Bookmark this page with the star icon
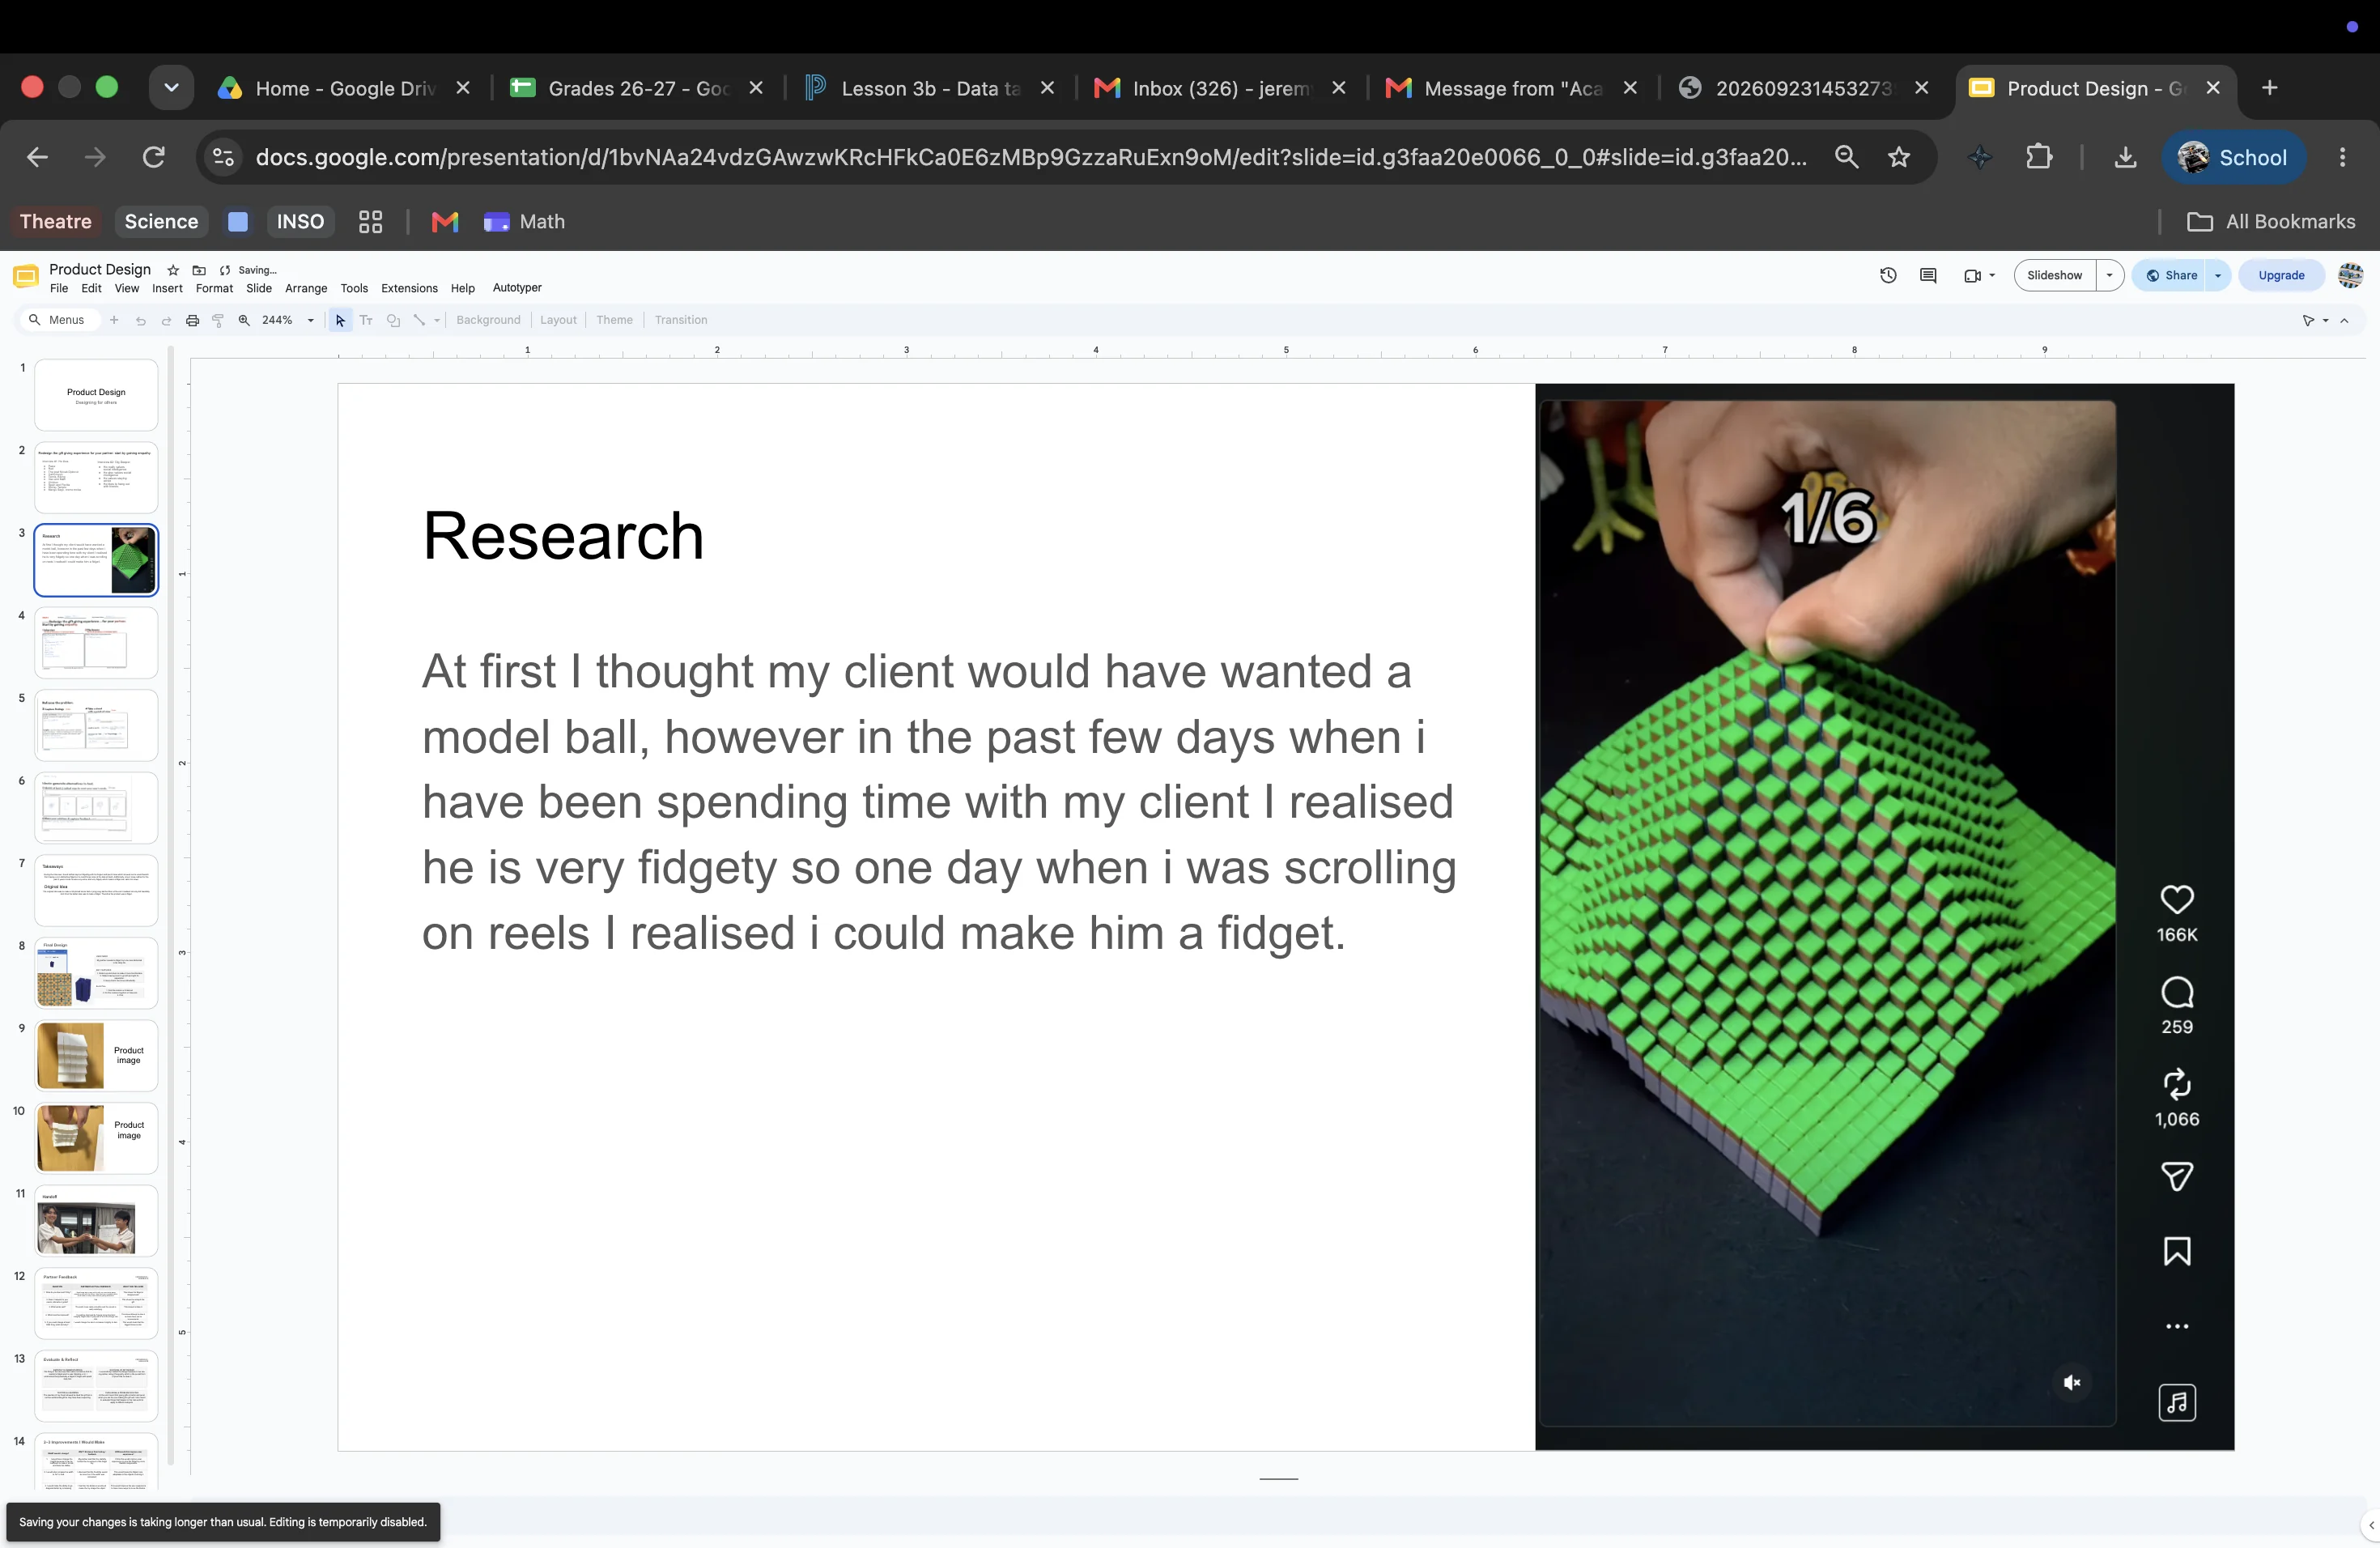The height and width of the screenshot is (1548, 2380). pos(1899,157)
